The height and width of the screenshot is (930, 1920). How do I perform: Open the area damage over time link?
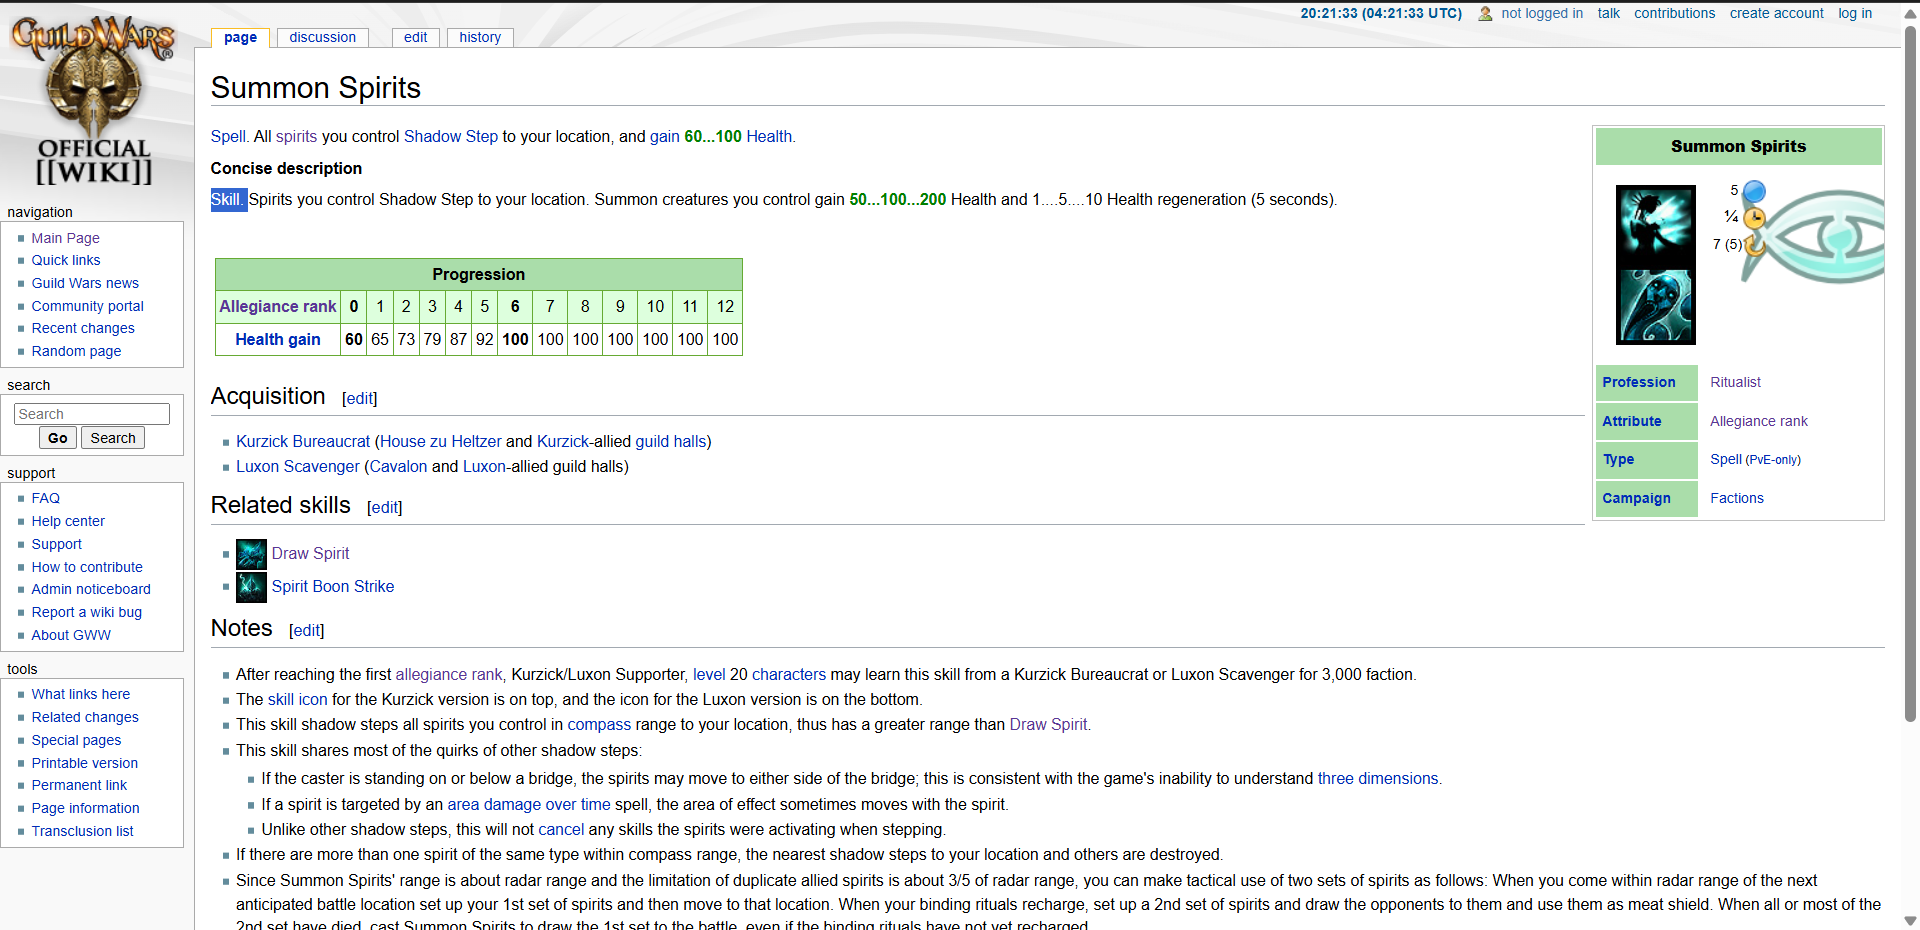coord(528,804)
